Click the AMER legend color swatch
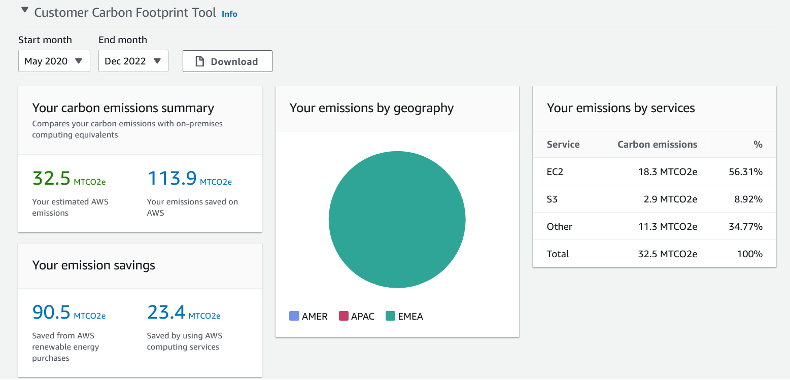The width and height of the screenshot is (790, 380). pyautogui.click(x=294, y=316)
